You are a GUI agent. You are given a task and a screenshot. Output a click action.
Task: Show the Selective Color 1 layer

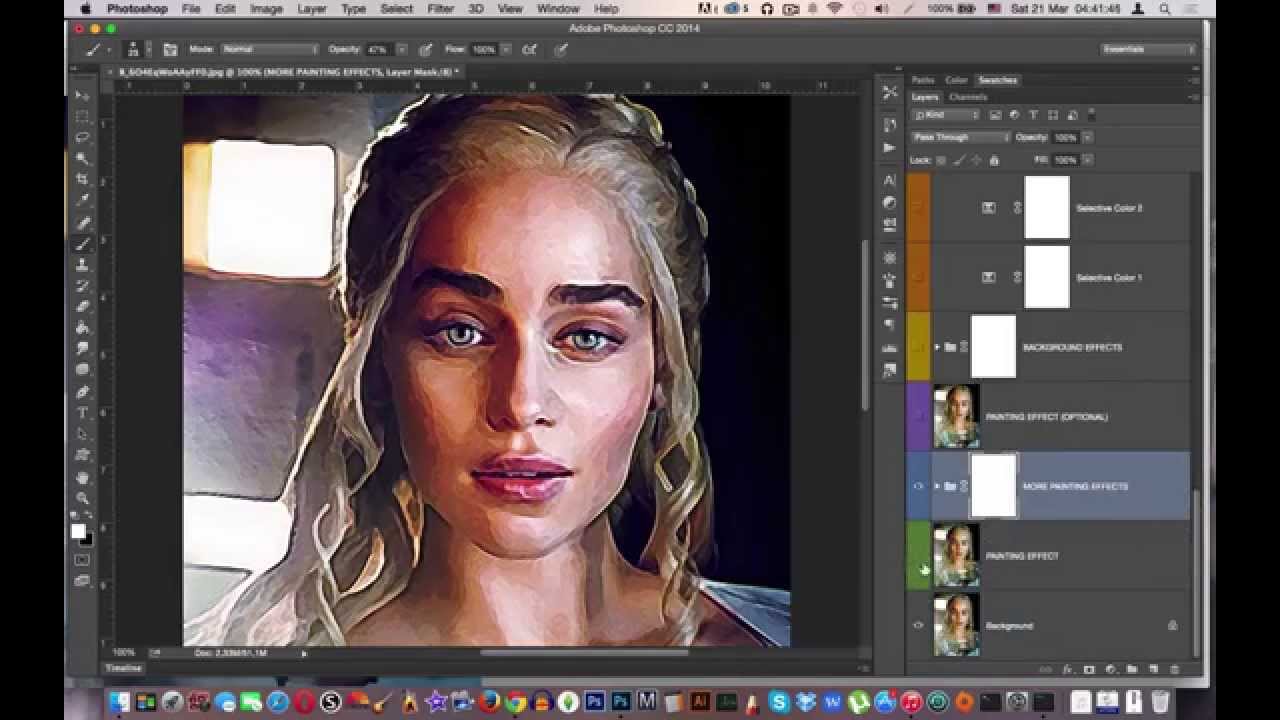918,277
